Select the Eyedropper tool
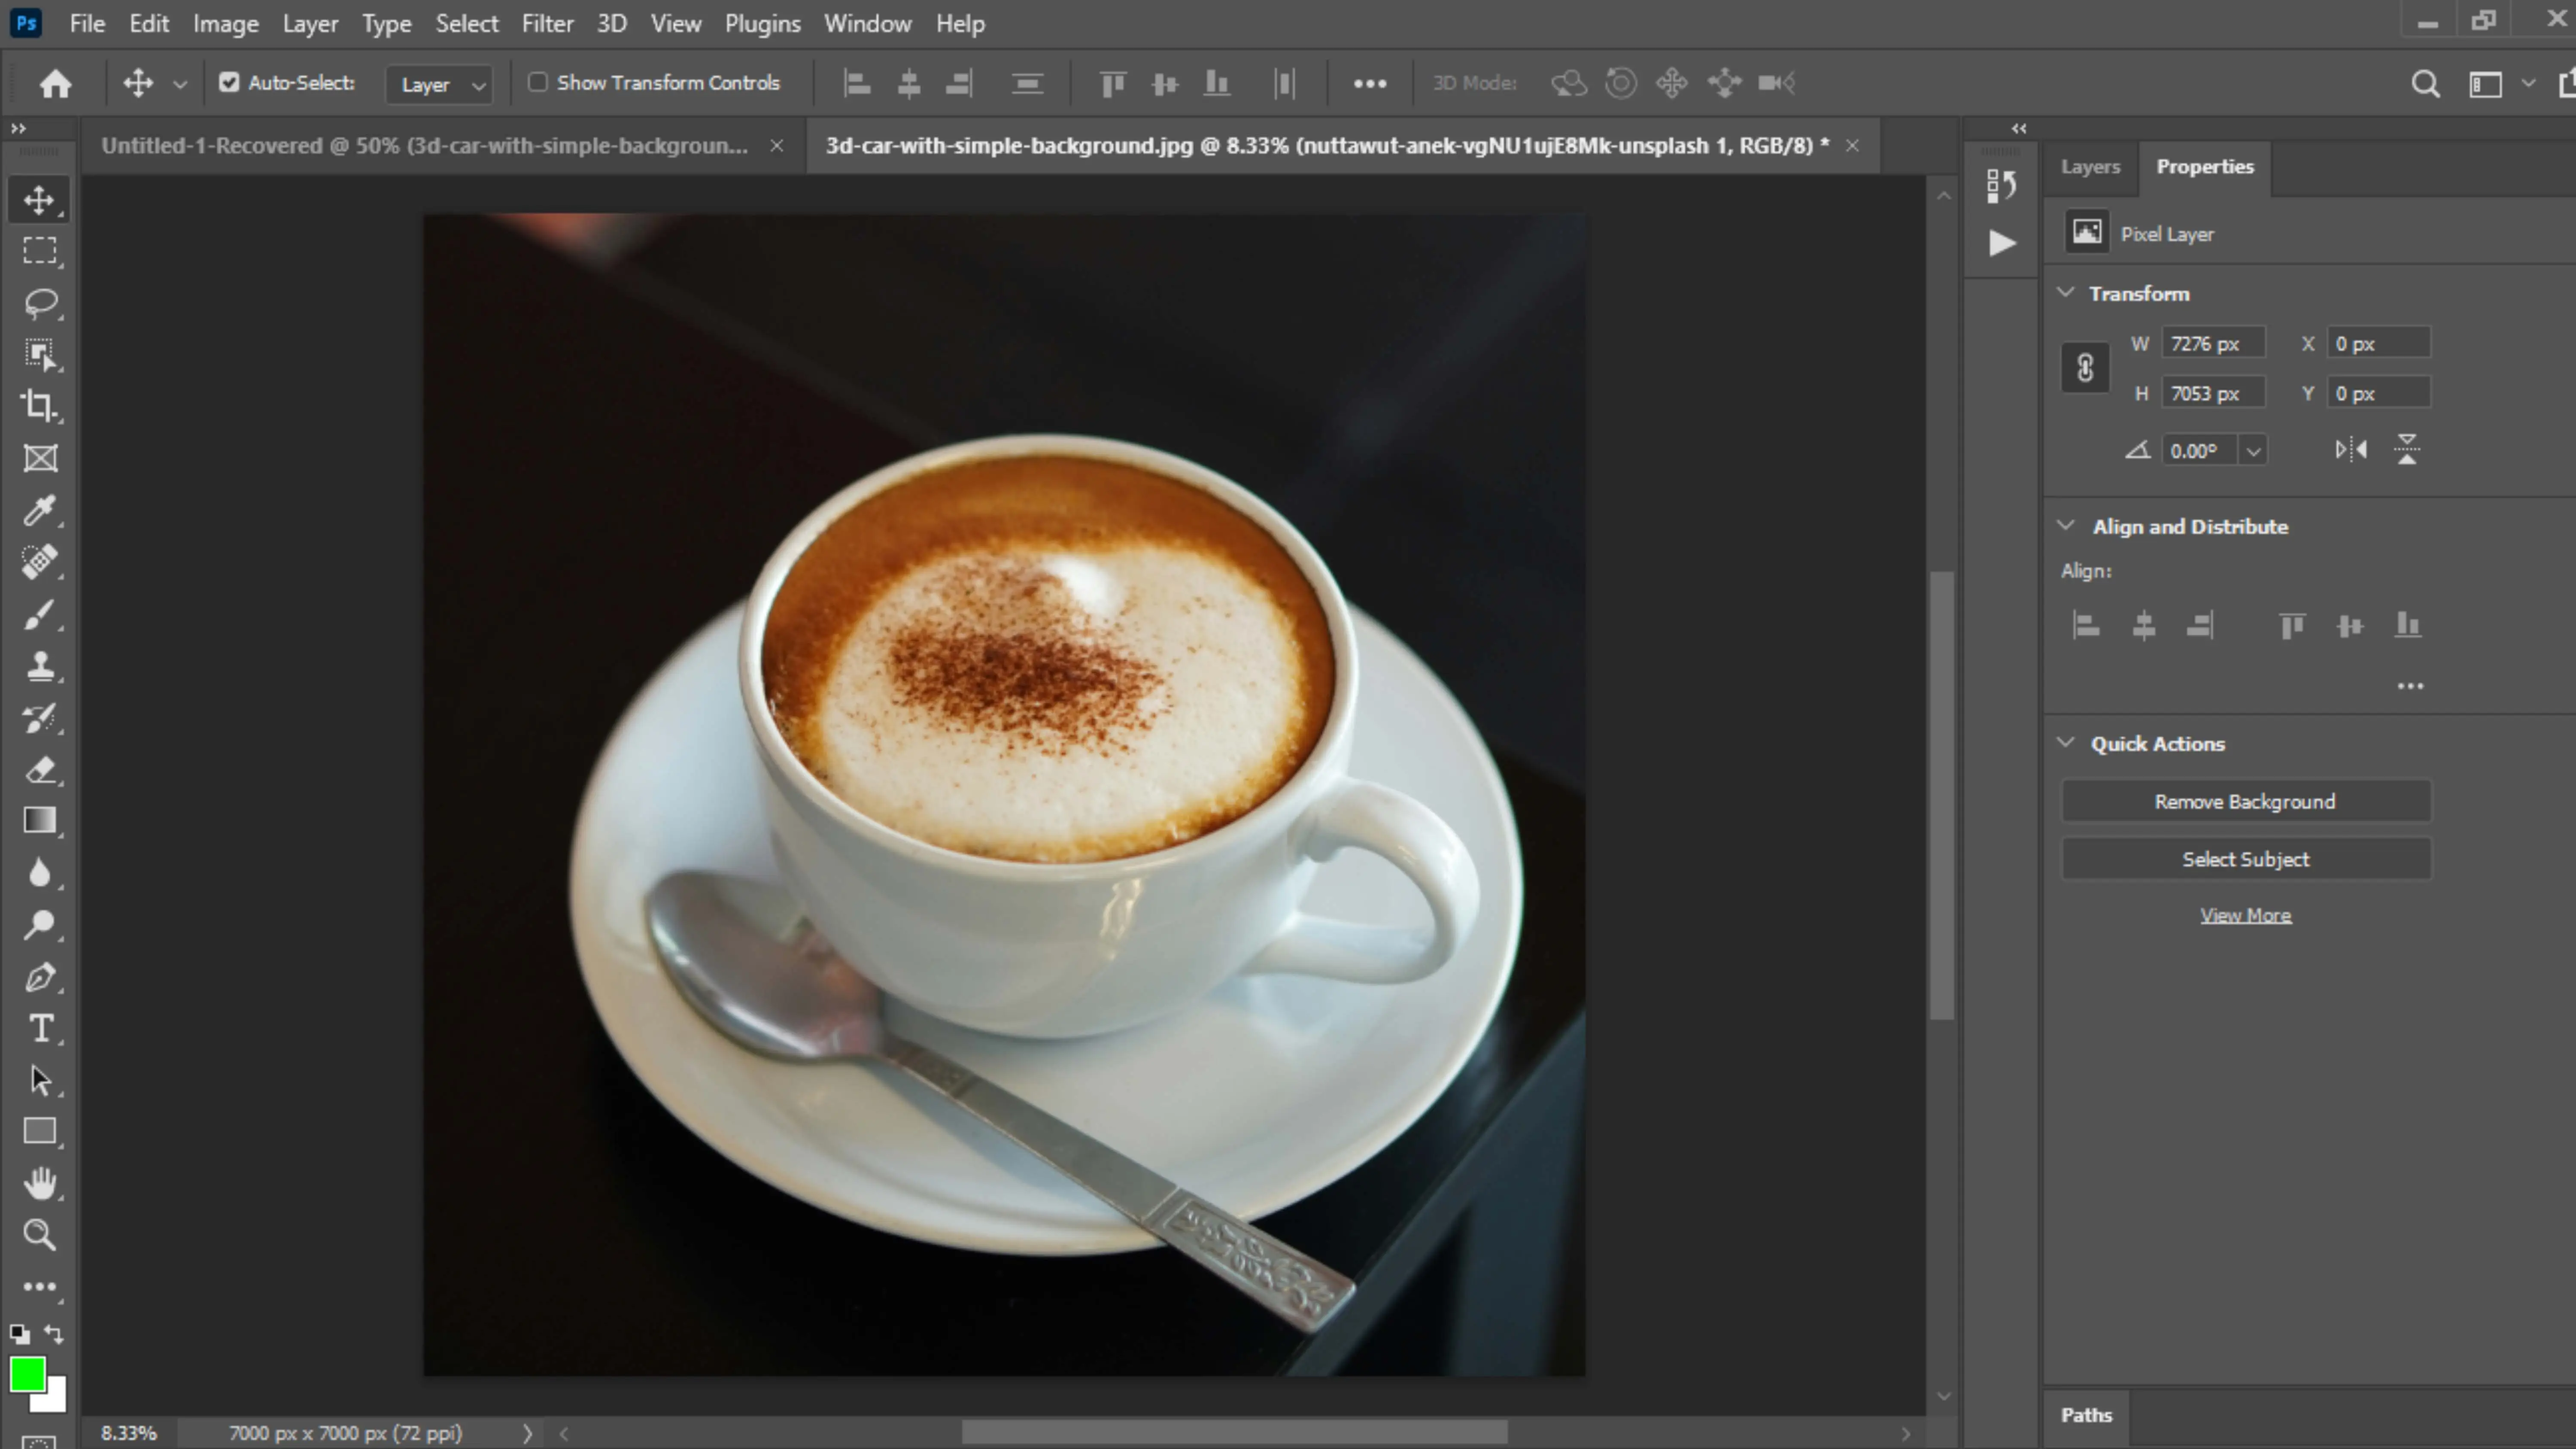 (x=39, y=511)
